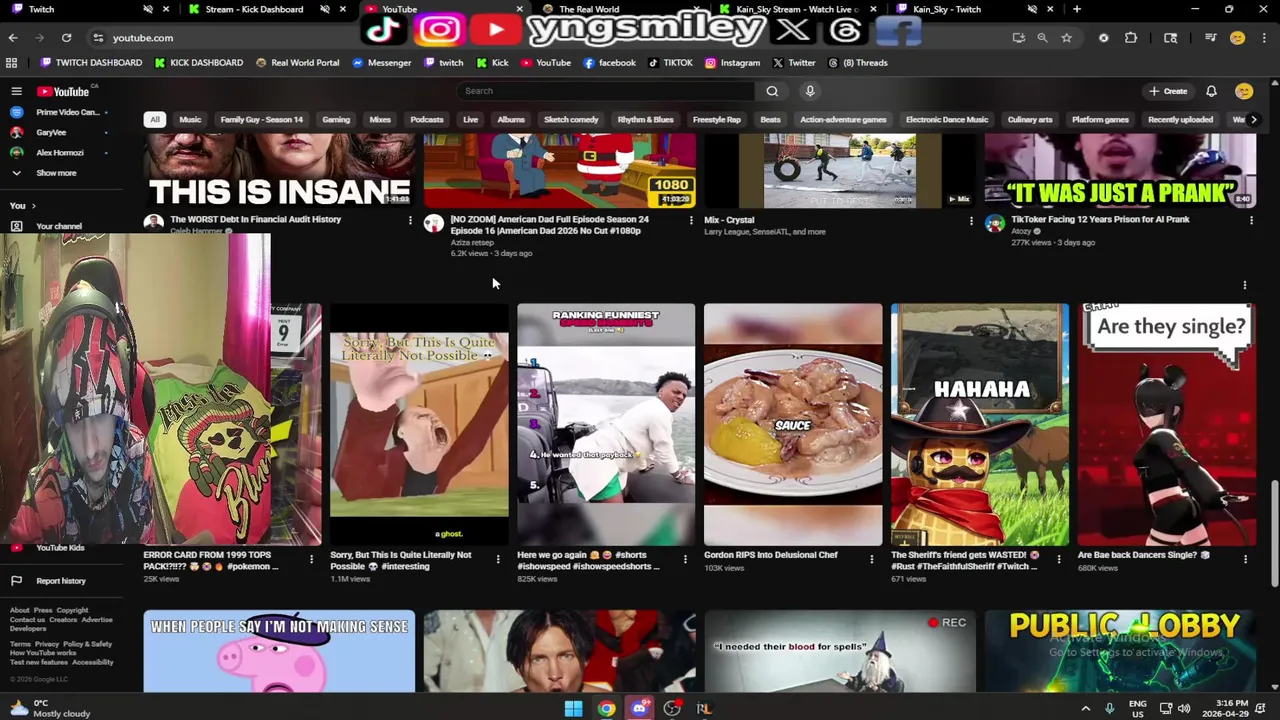Show more filter chips with right arrow

click(1254, 120)
